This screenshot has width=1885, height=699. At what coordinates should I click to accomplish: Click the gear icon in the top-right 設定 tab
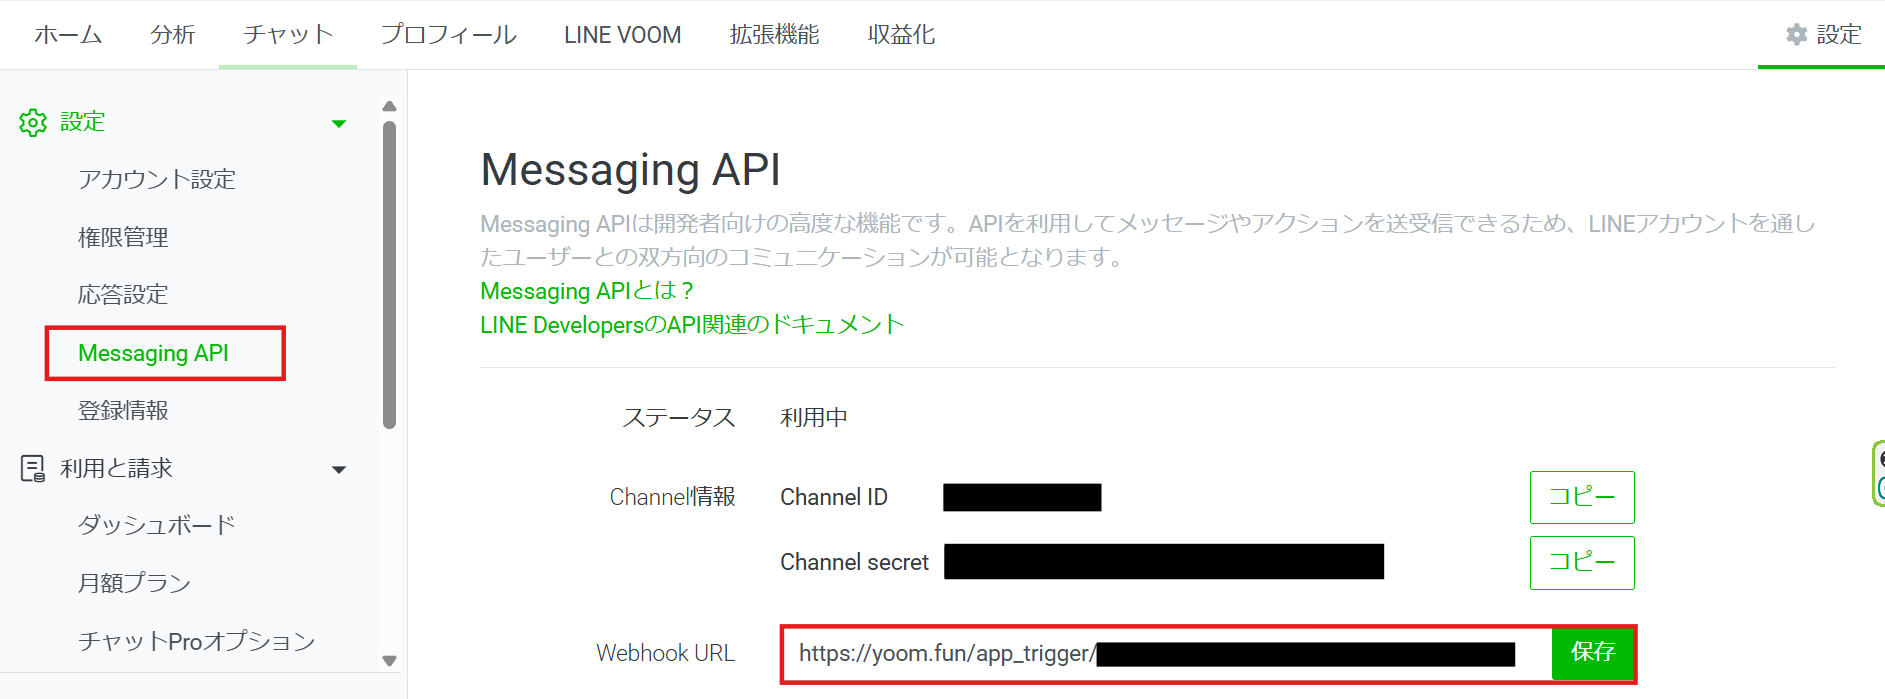[x=1796, y=35]
